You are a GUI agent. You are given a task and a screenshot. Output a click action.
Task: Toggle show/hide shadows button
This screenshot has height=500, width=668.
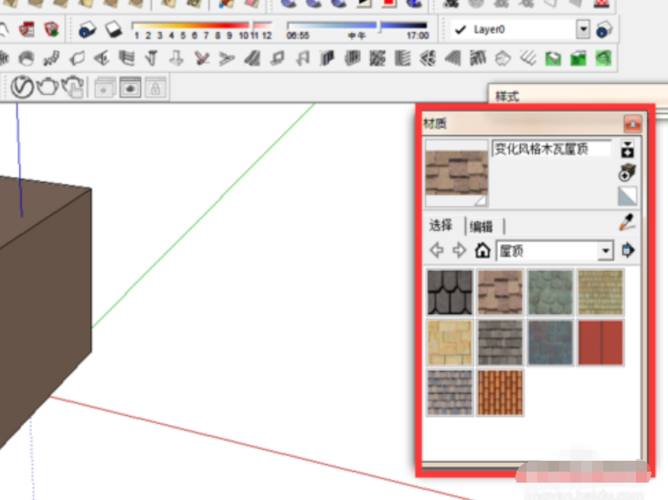[114, 30]
